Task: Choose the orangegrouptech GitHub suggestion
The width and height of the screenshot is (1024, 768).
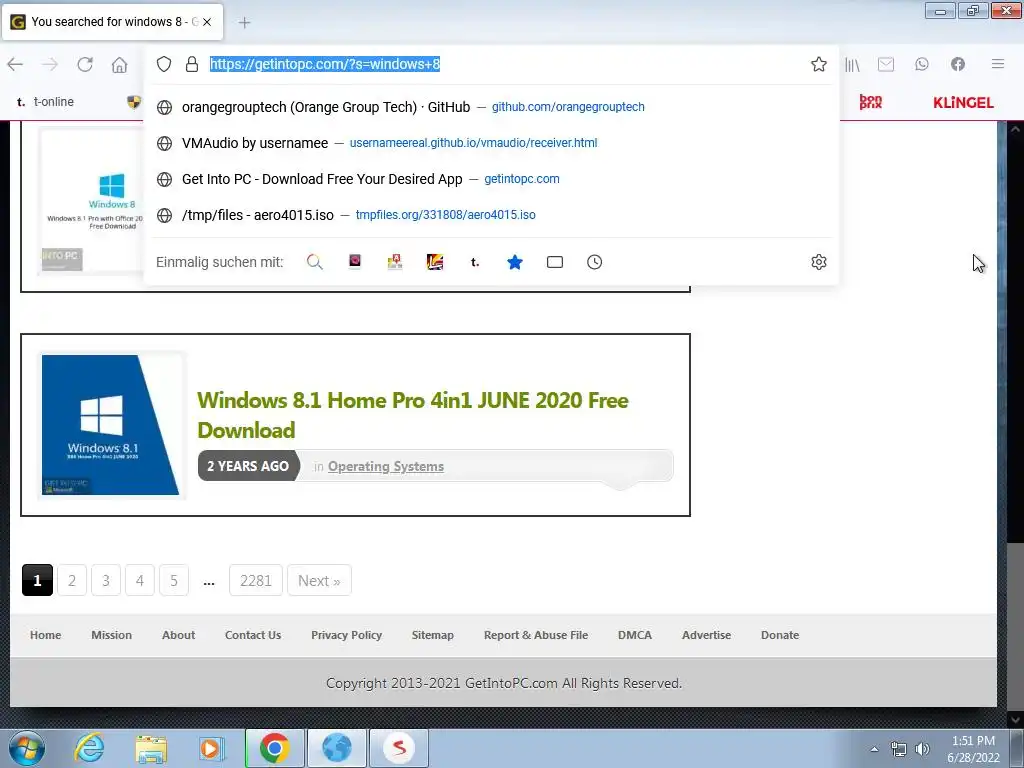Action: pyautogui.click(x=491, y=107)
